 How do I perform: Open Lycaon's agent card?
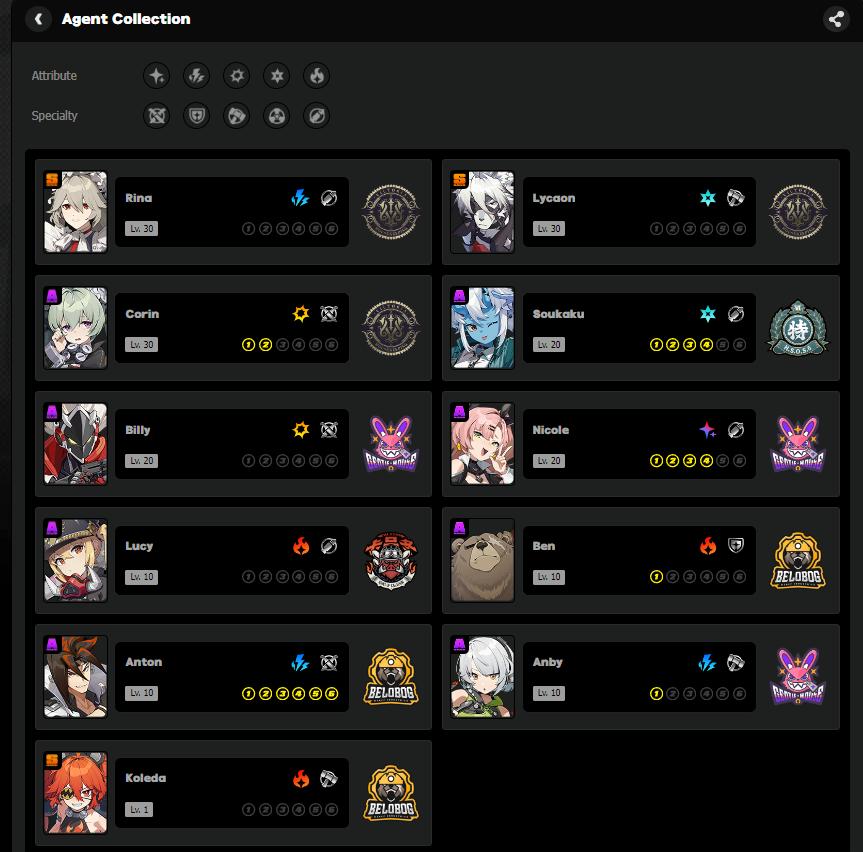(x=641, y=212)
